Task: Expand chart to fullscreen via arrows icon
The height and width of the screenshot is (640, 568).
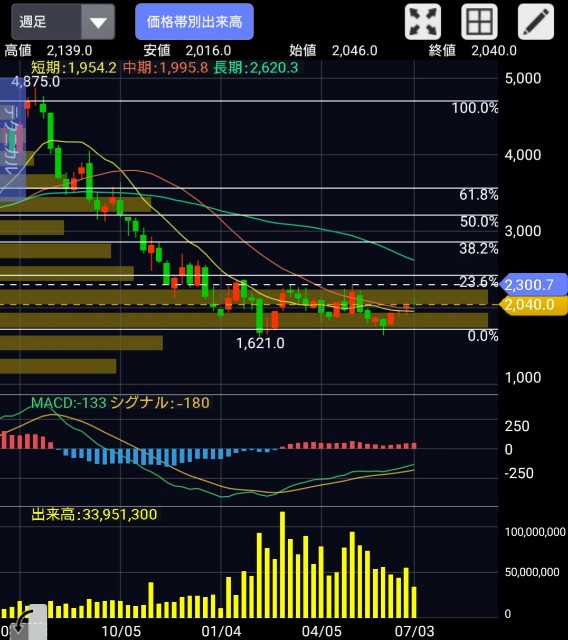Action: point(423,22)
